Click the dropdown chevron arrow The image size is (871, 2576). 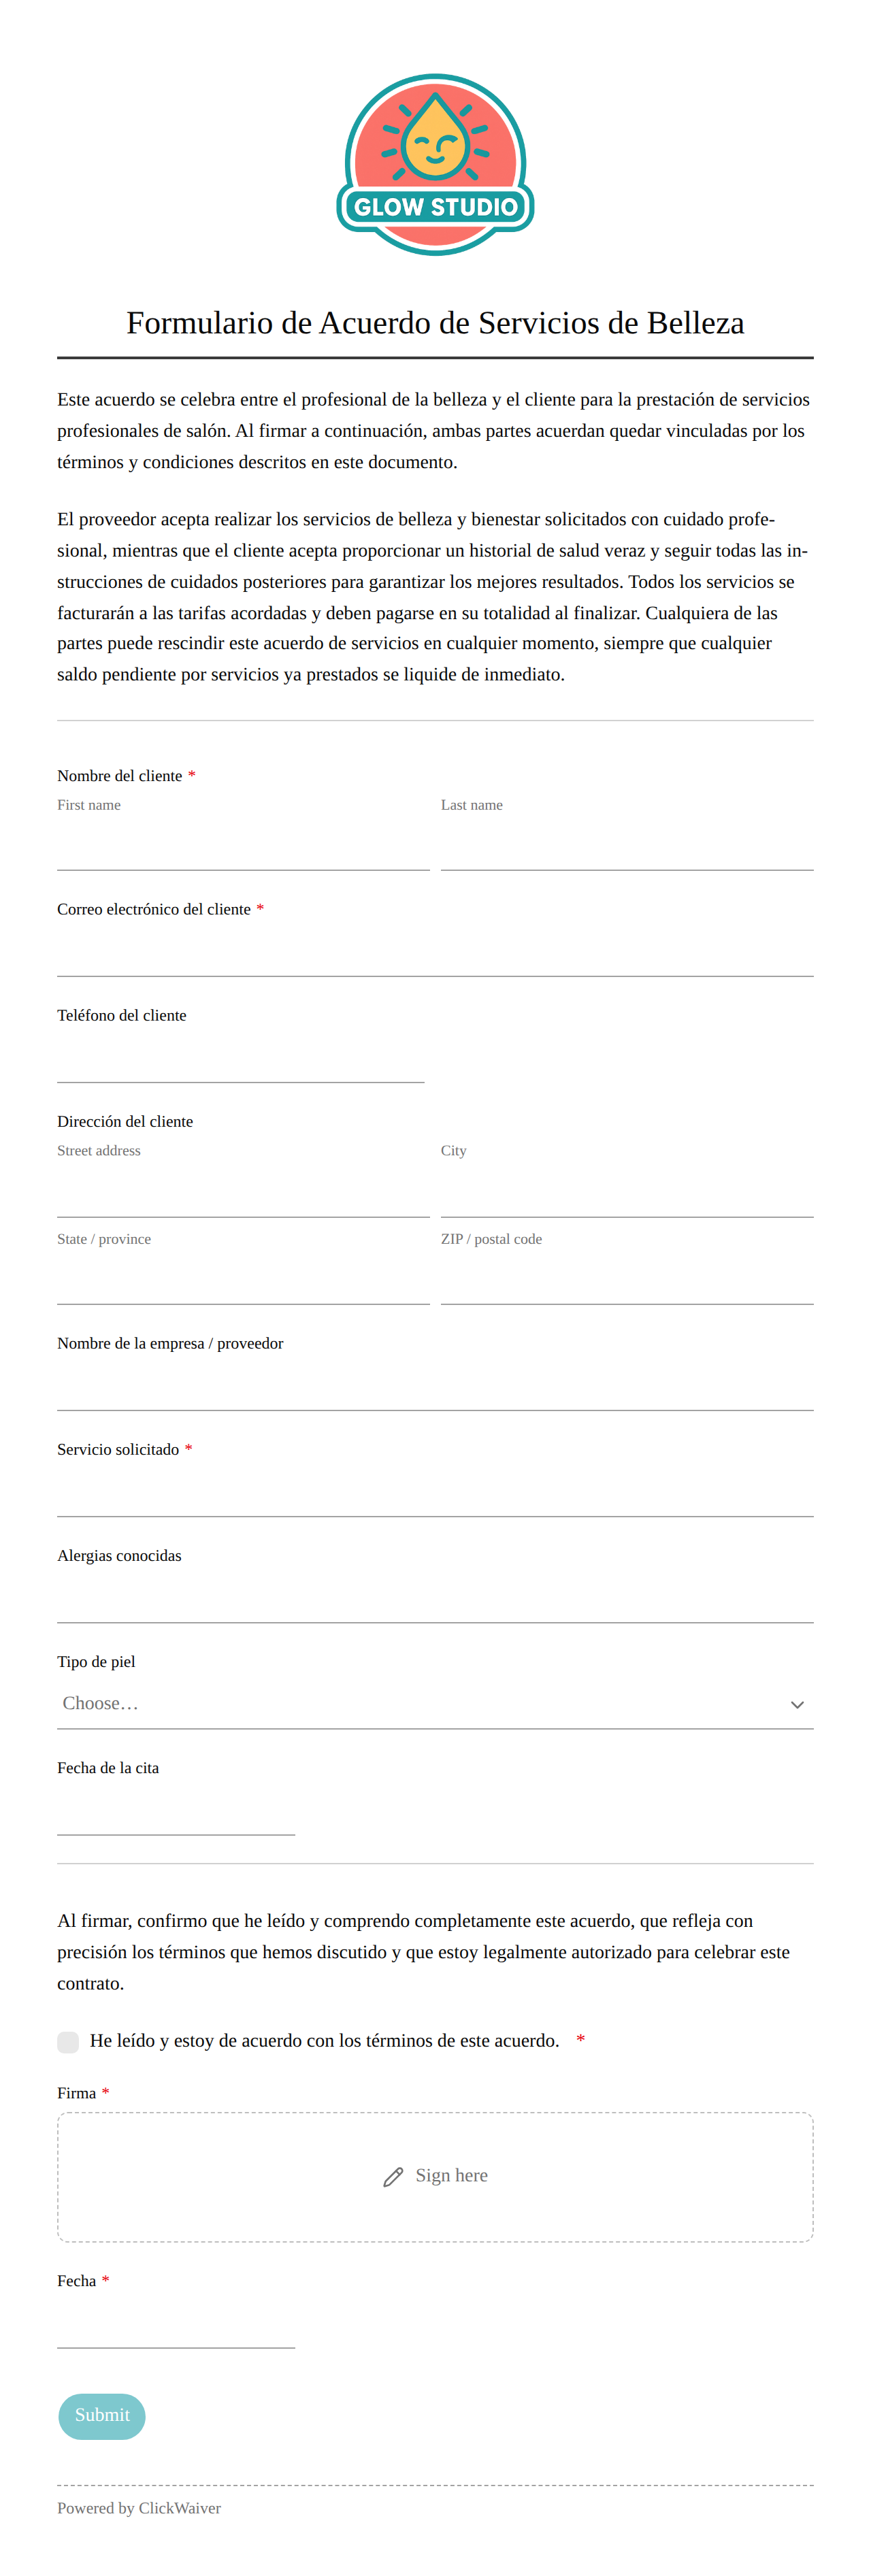click(x=797, y=1704)
